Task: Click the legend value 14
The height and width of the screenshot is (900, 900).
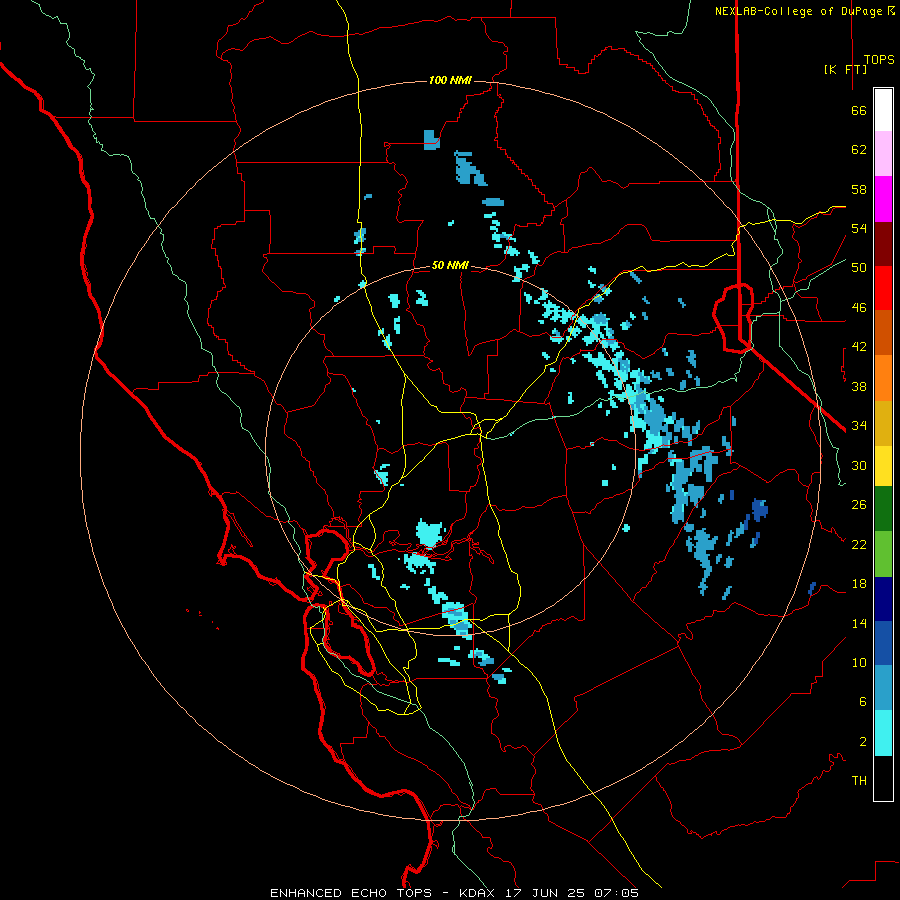Action: (859, 623)
